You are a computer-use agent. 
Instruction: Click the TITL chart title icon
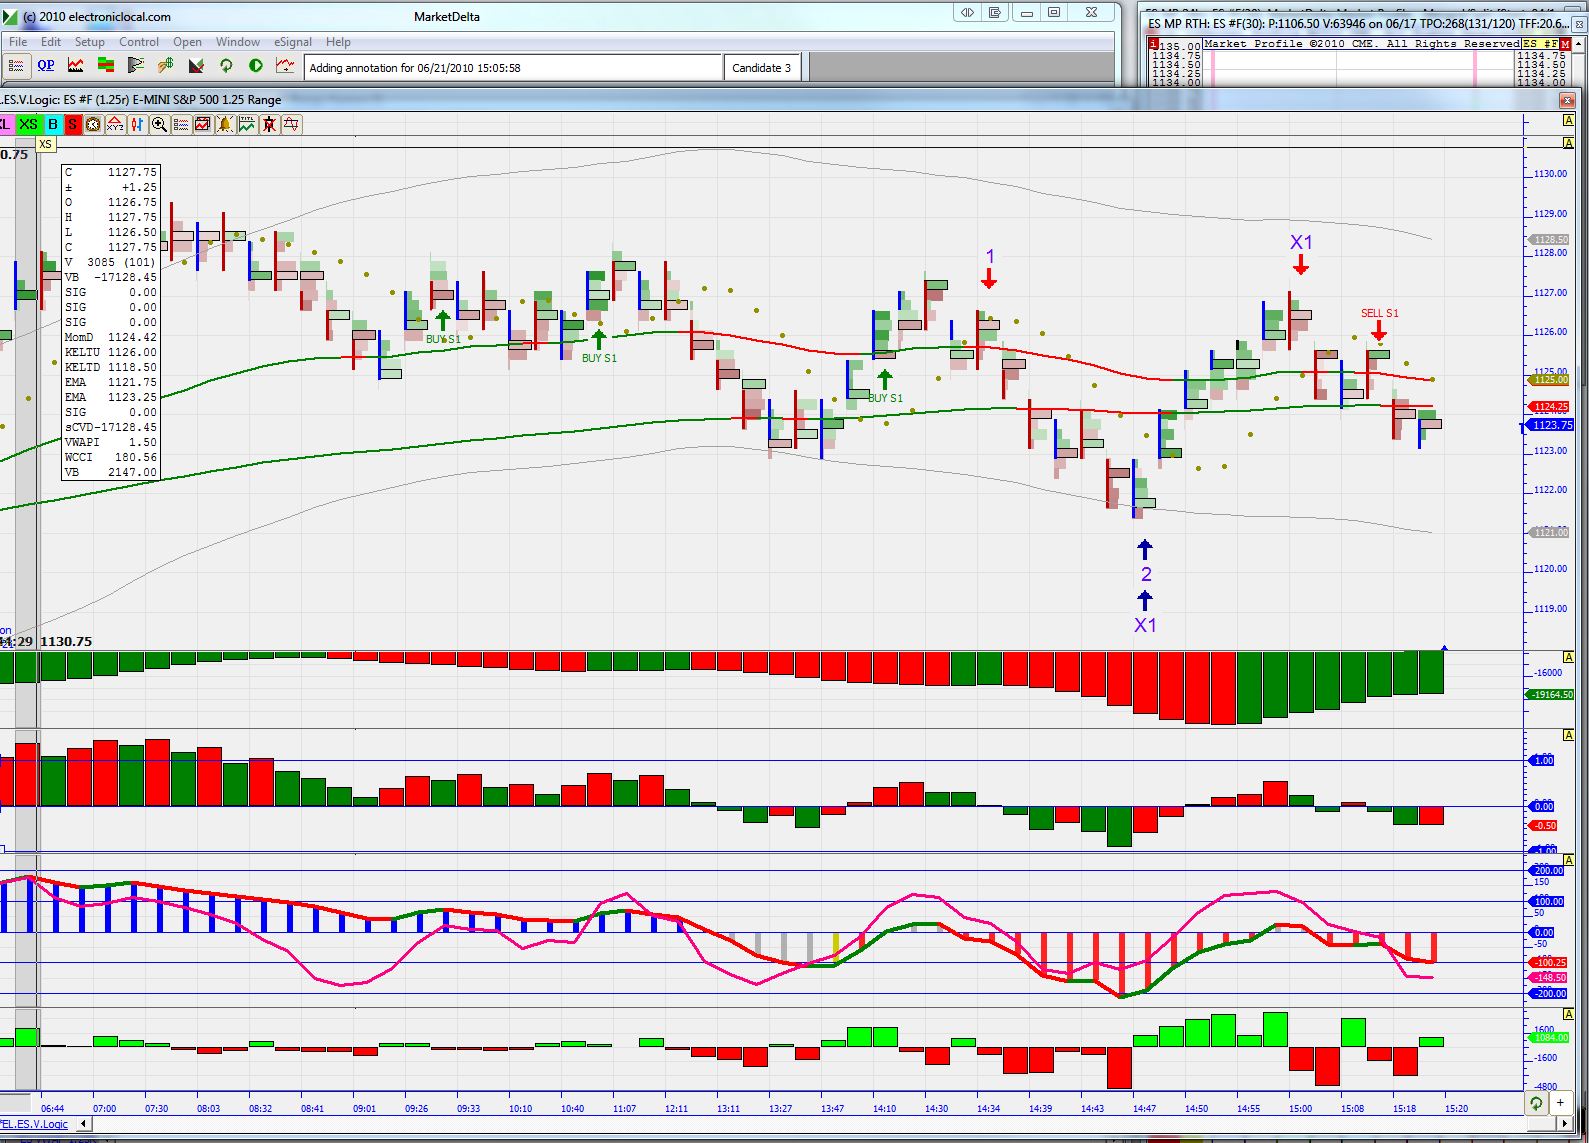click(x=247, y=124)
